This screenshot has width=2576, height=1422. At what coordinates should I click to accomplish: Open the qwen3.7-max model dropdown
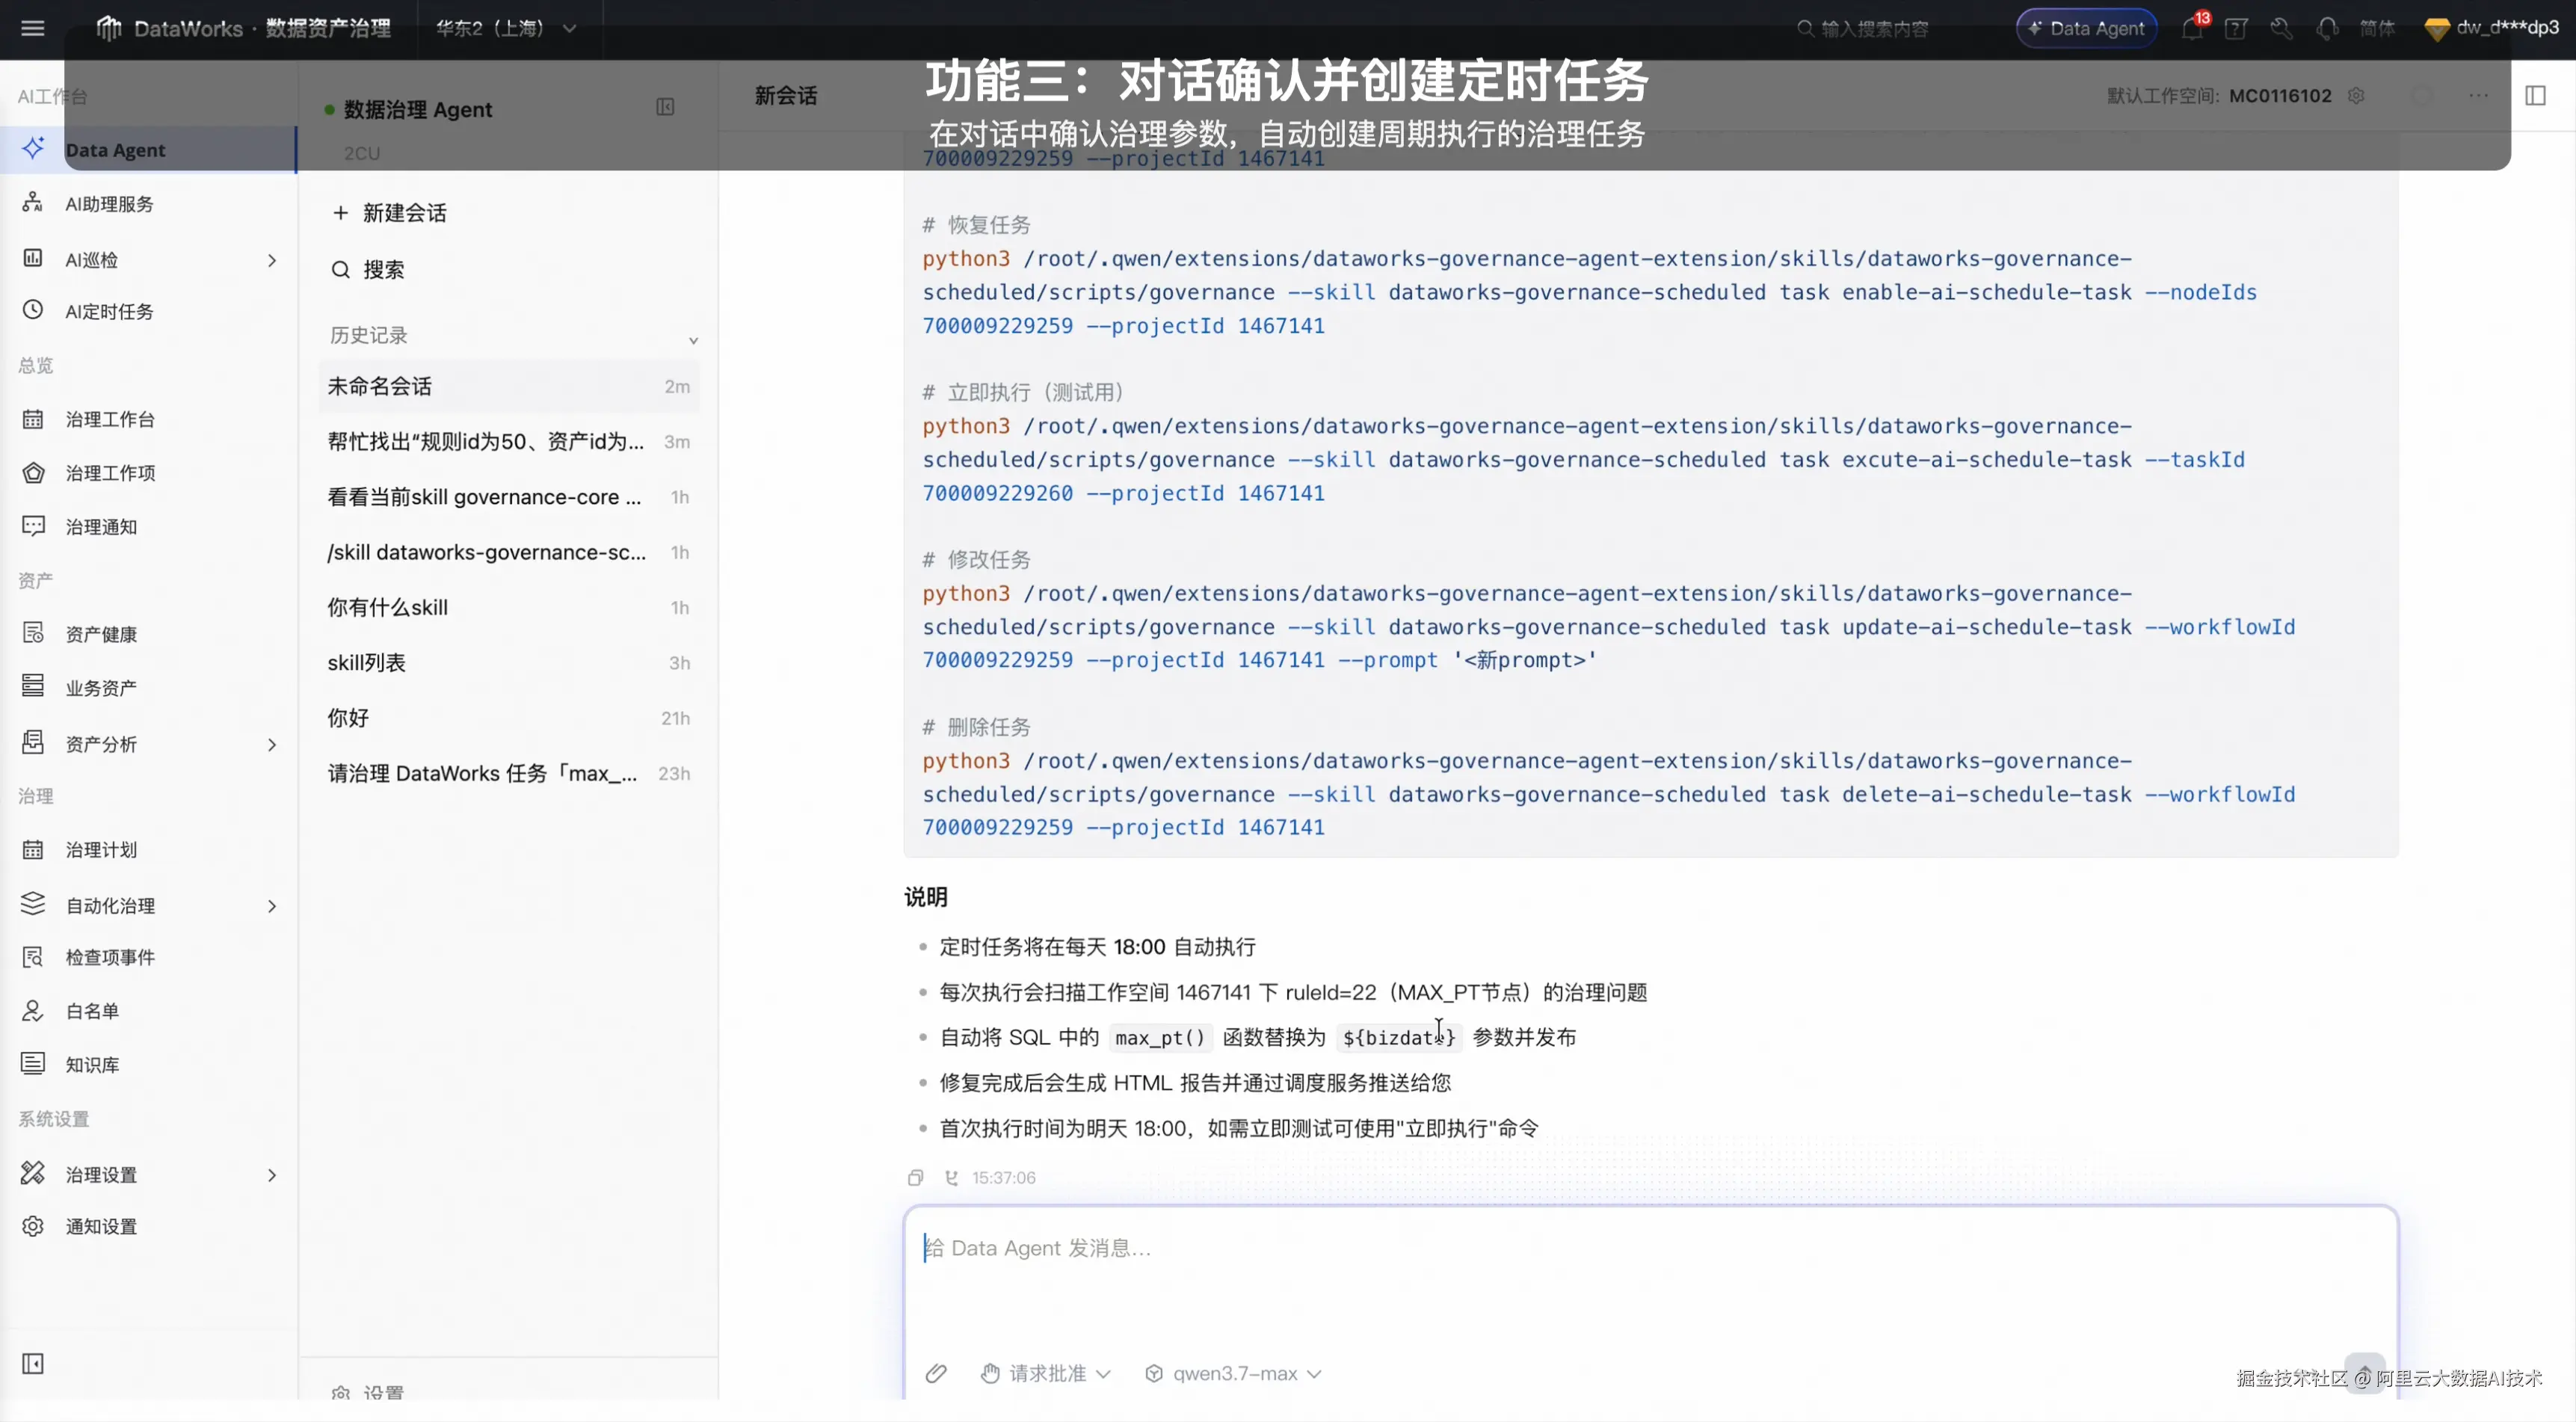1234,1373
